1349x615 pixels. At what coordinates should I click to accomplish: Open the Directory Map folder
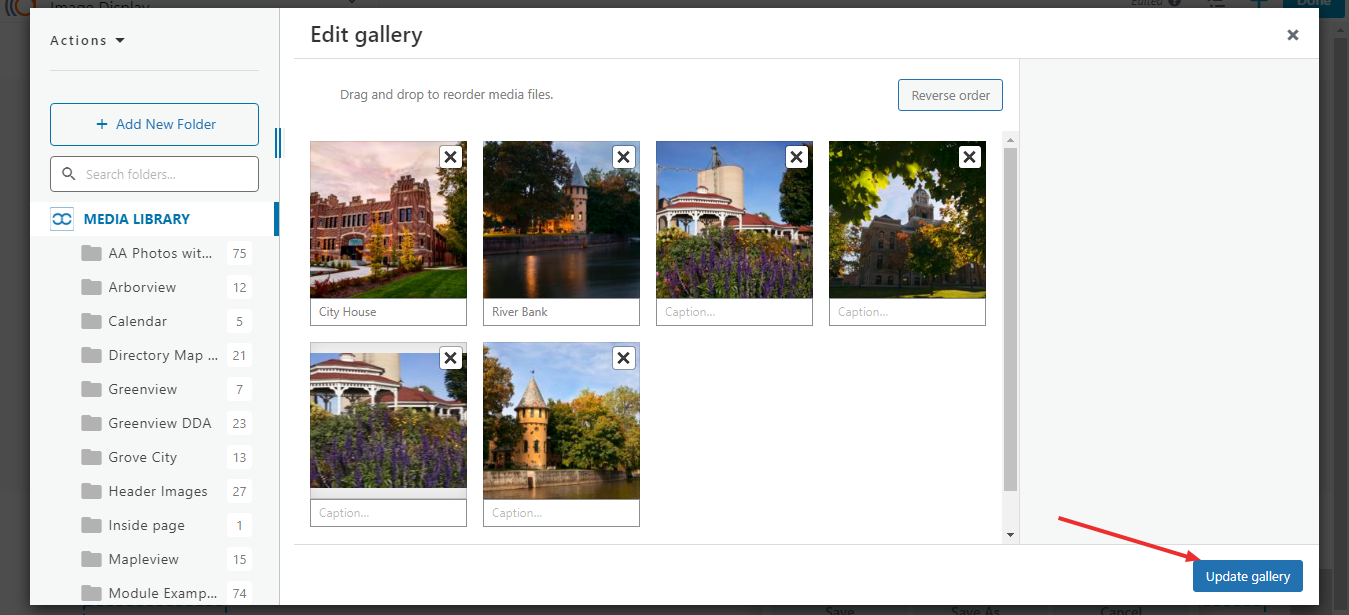(165, 355)
